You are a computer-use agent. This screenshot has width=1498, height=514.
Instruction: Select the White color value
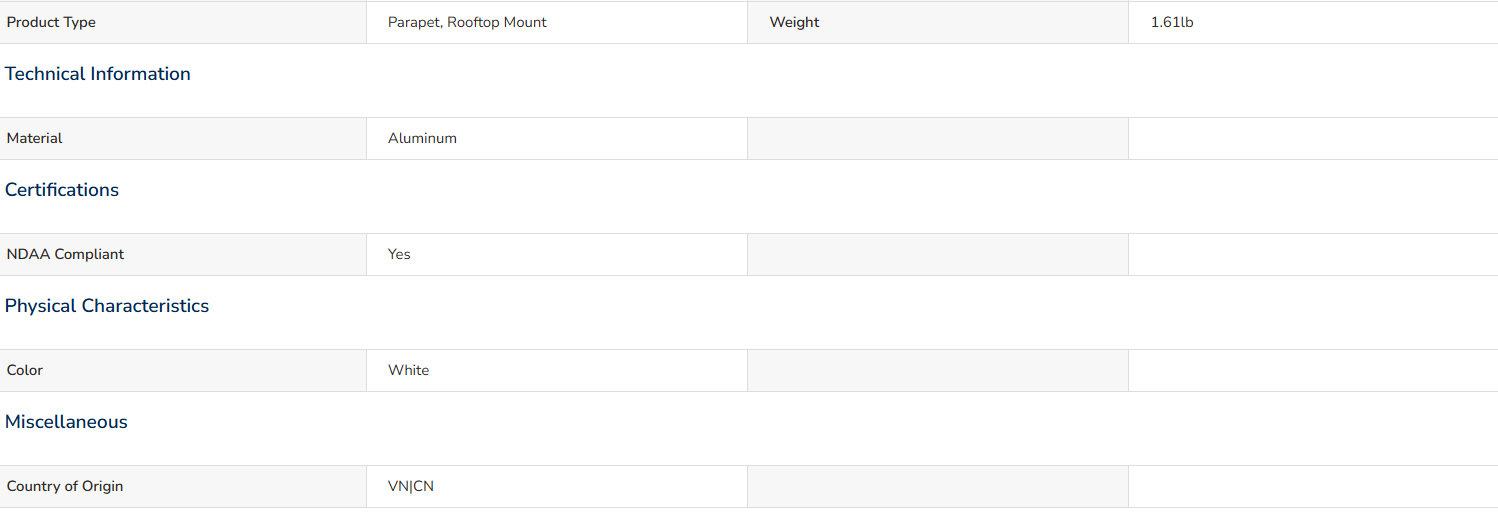coord(408,370)
